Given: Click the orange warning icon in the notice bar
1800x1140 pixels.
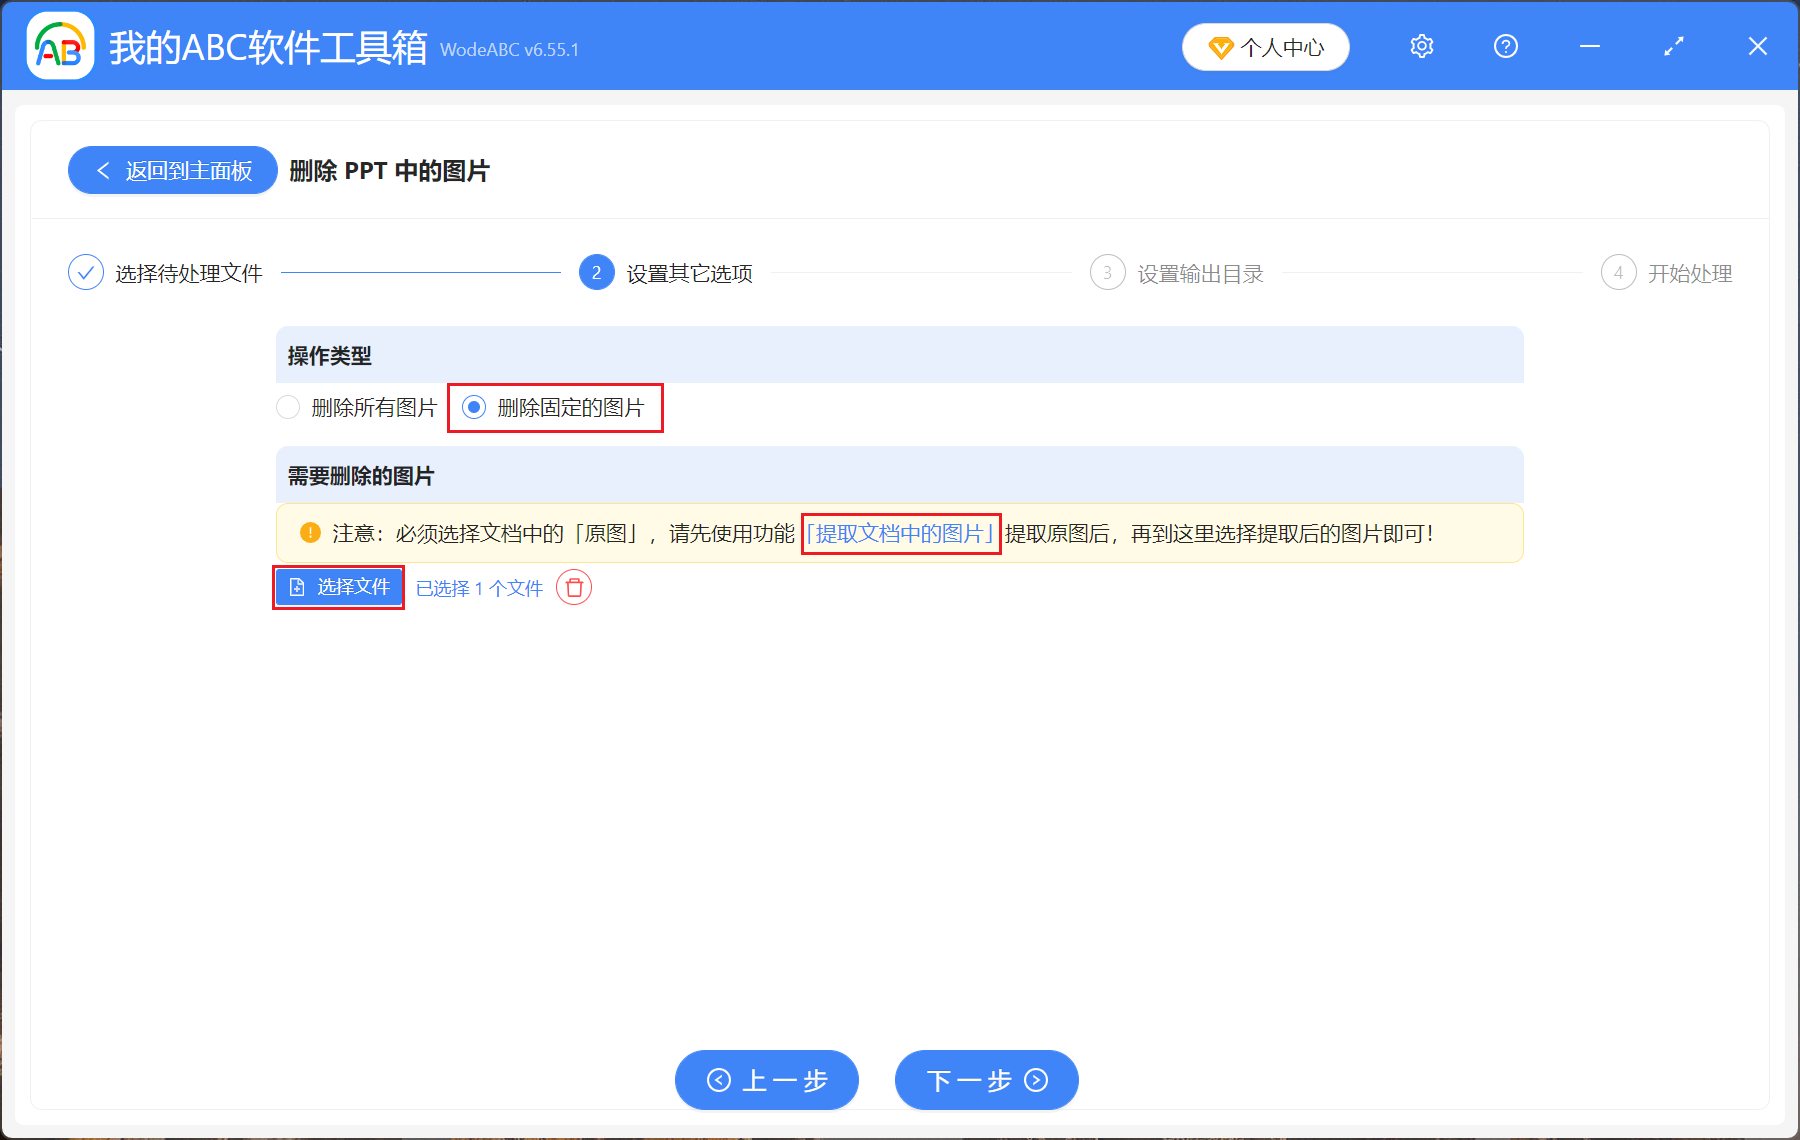Looking at the screenshot, I should click(x=310, y=533).
